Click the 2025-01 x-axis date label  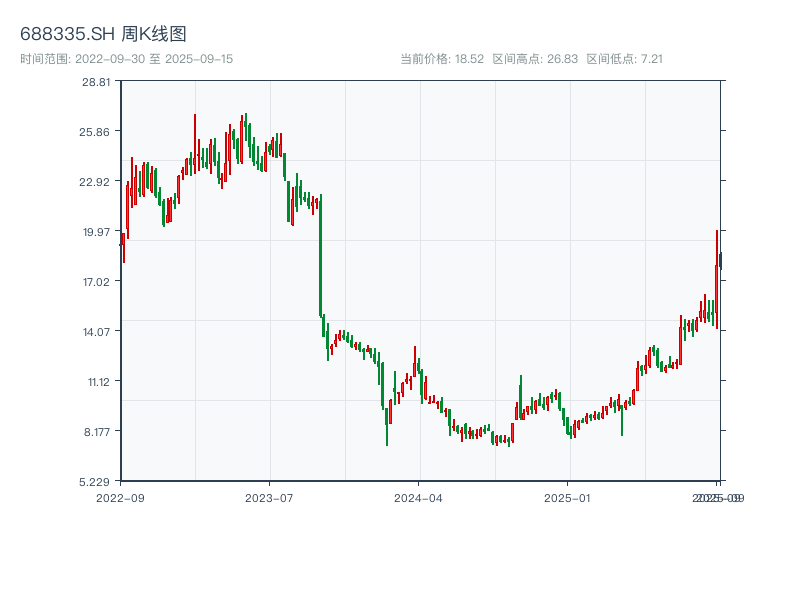click(569, 497)
